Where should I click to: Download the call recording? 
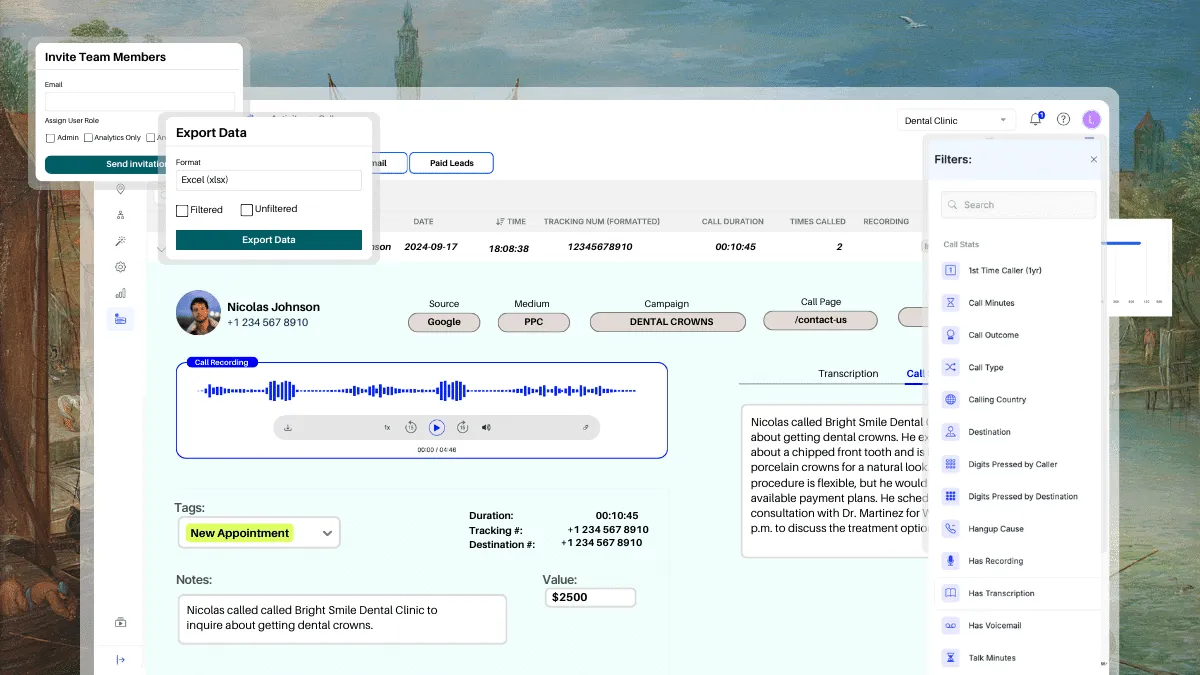(x=288, y=427)
